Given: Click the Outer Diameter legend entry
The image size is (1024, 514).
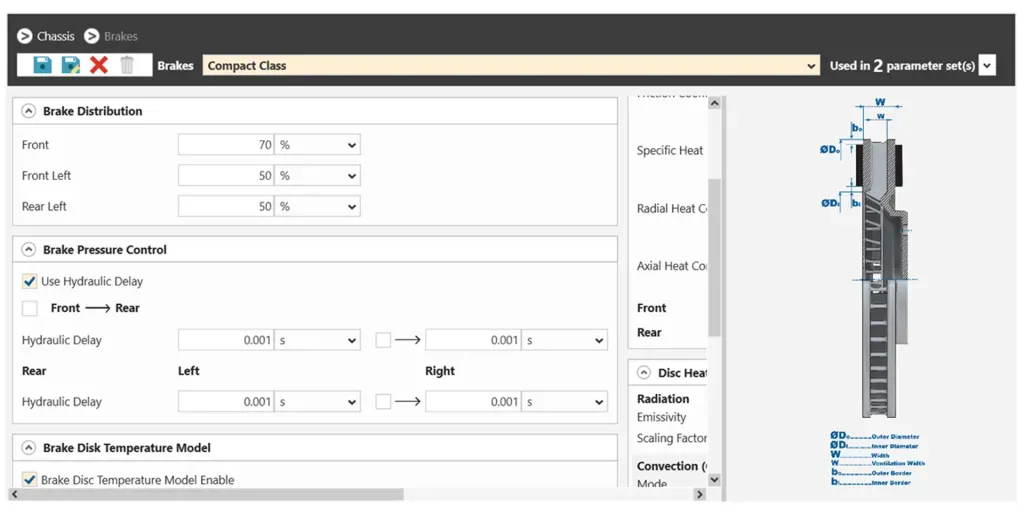Looking at the screenshot, I should pos(875,436).
